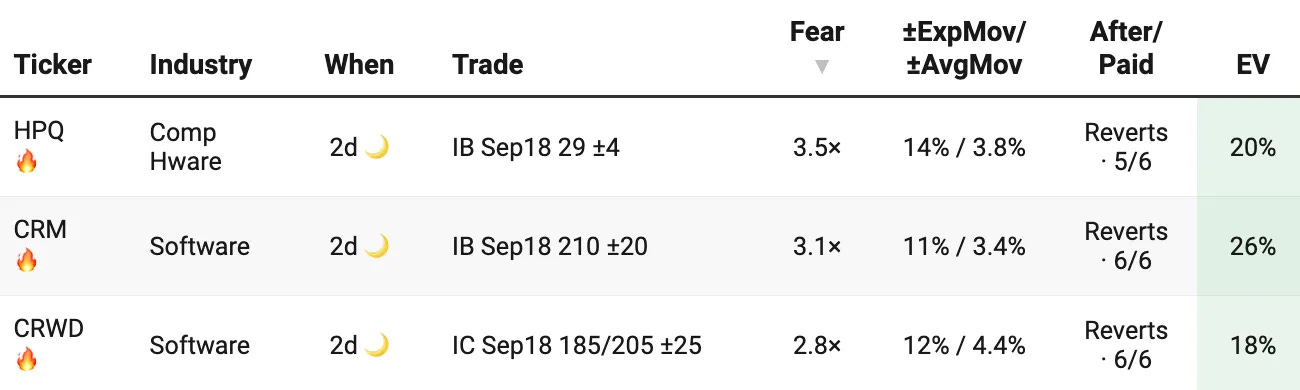This screenshot has width=1300, height=390.
Task: Sort by Ticker column header
Action: (x=53, y=65)
